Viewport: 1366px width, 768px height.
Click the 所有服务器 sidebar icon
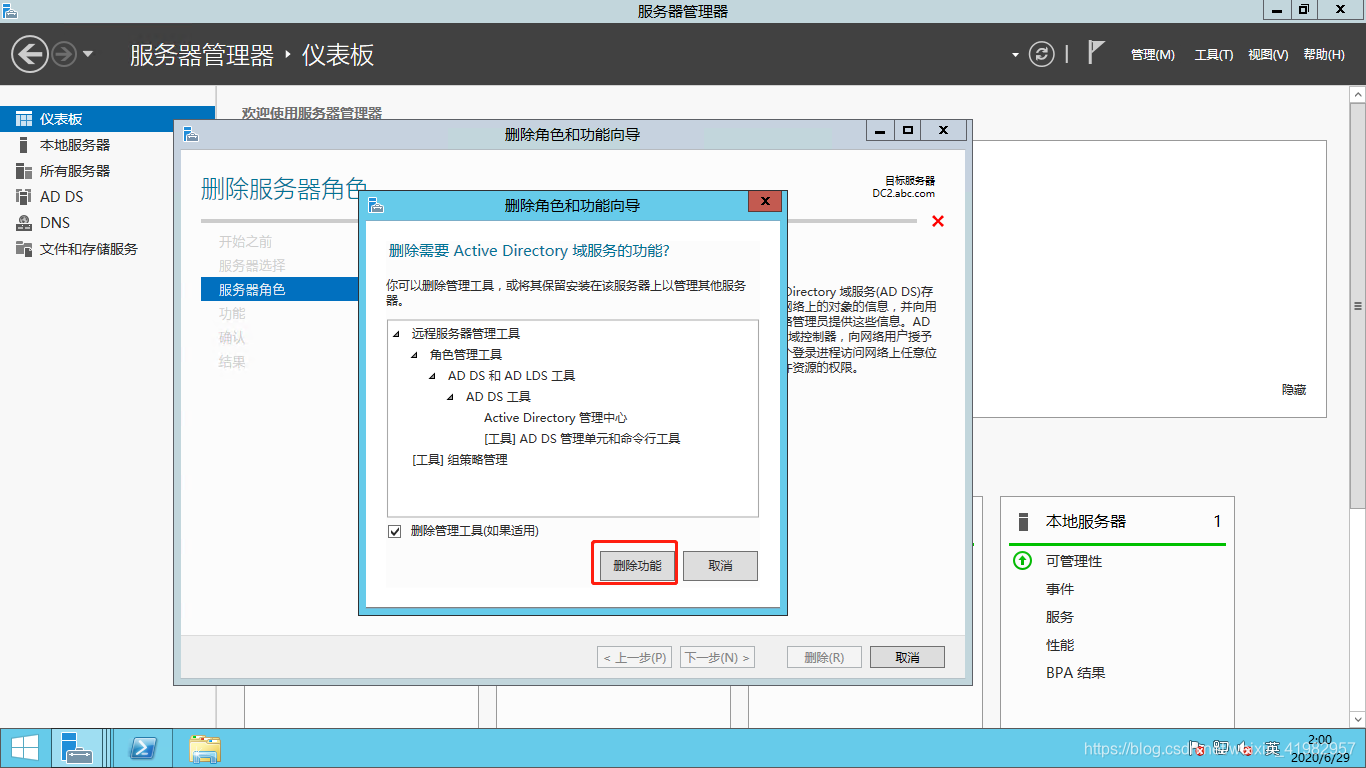click(24, 171)
